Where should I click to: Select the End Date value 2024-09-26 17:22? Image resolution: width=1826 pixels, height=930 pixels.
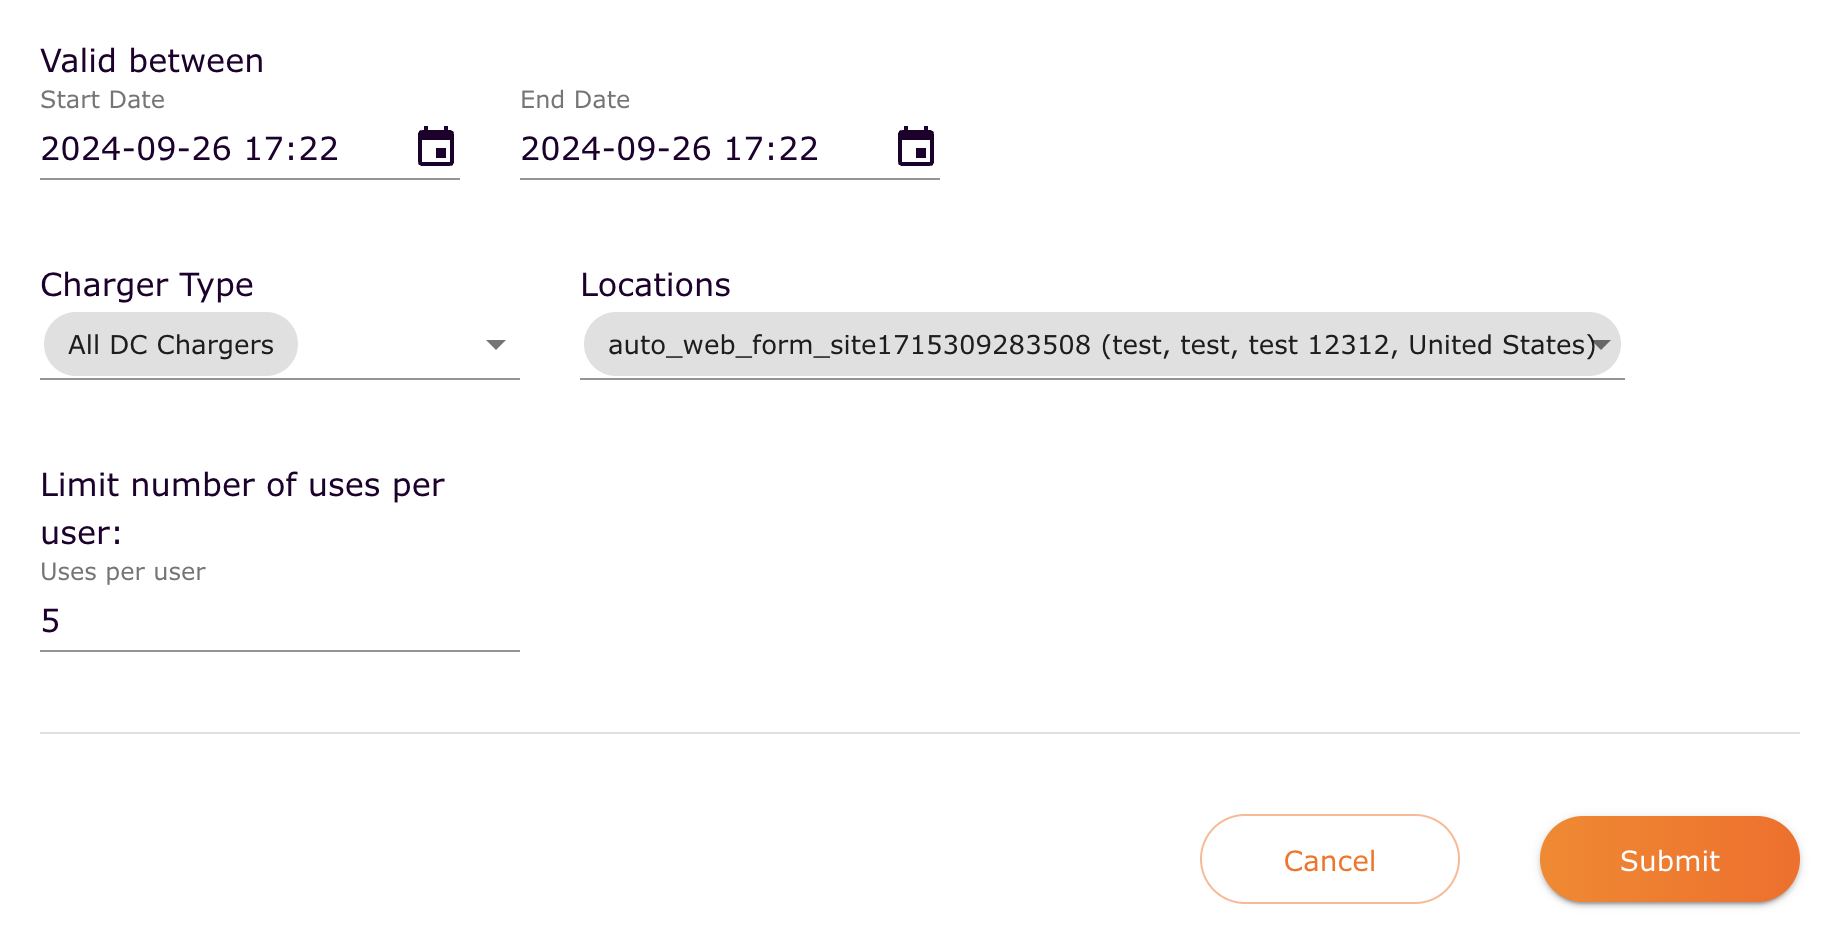click(669, 149)
